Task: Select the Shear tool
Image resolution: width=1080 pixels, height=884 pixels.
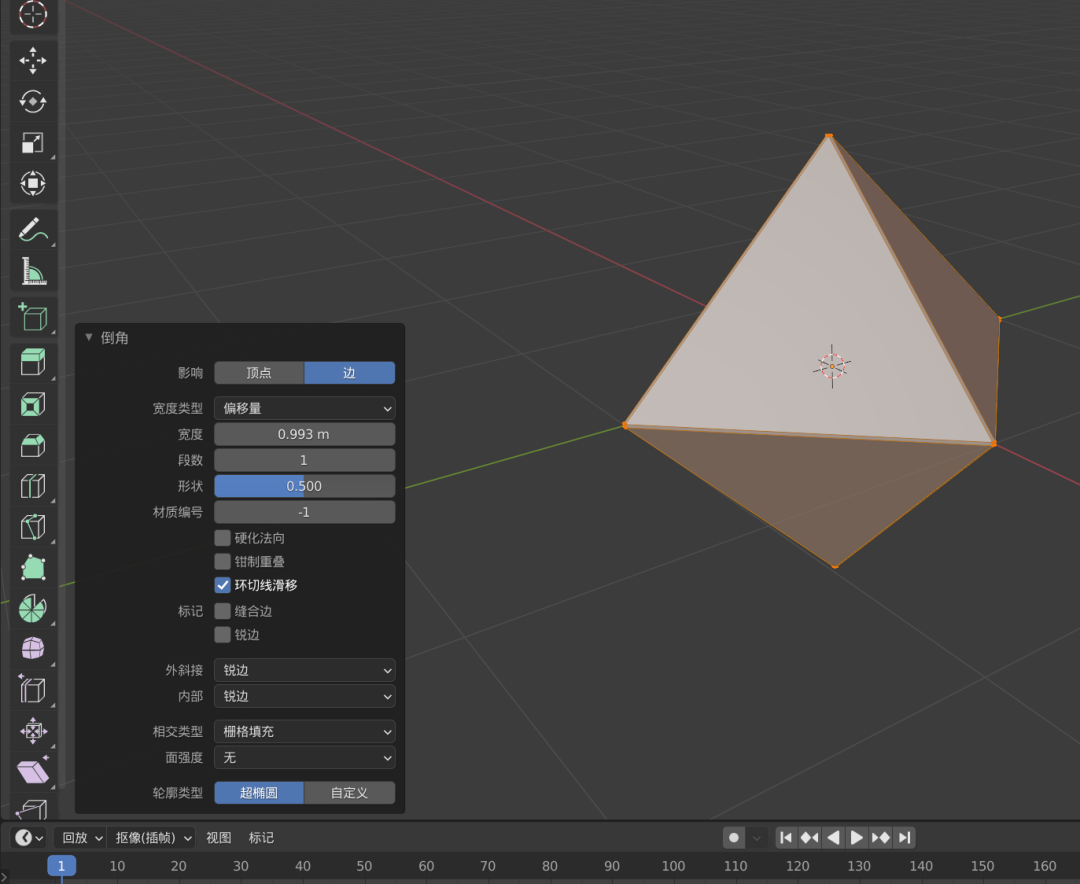Action: click(32, 772)
